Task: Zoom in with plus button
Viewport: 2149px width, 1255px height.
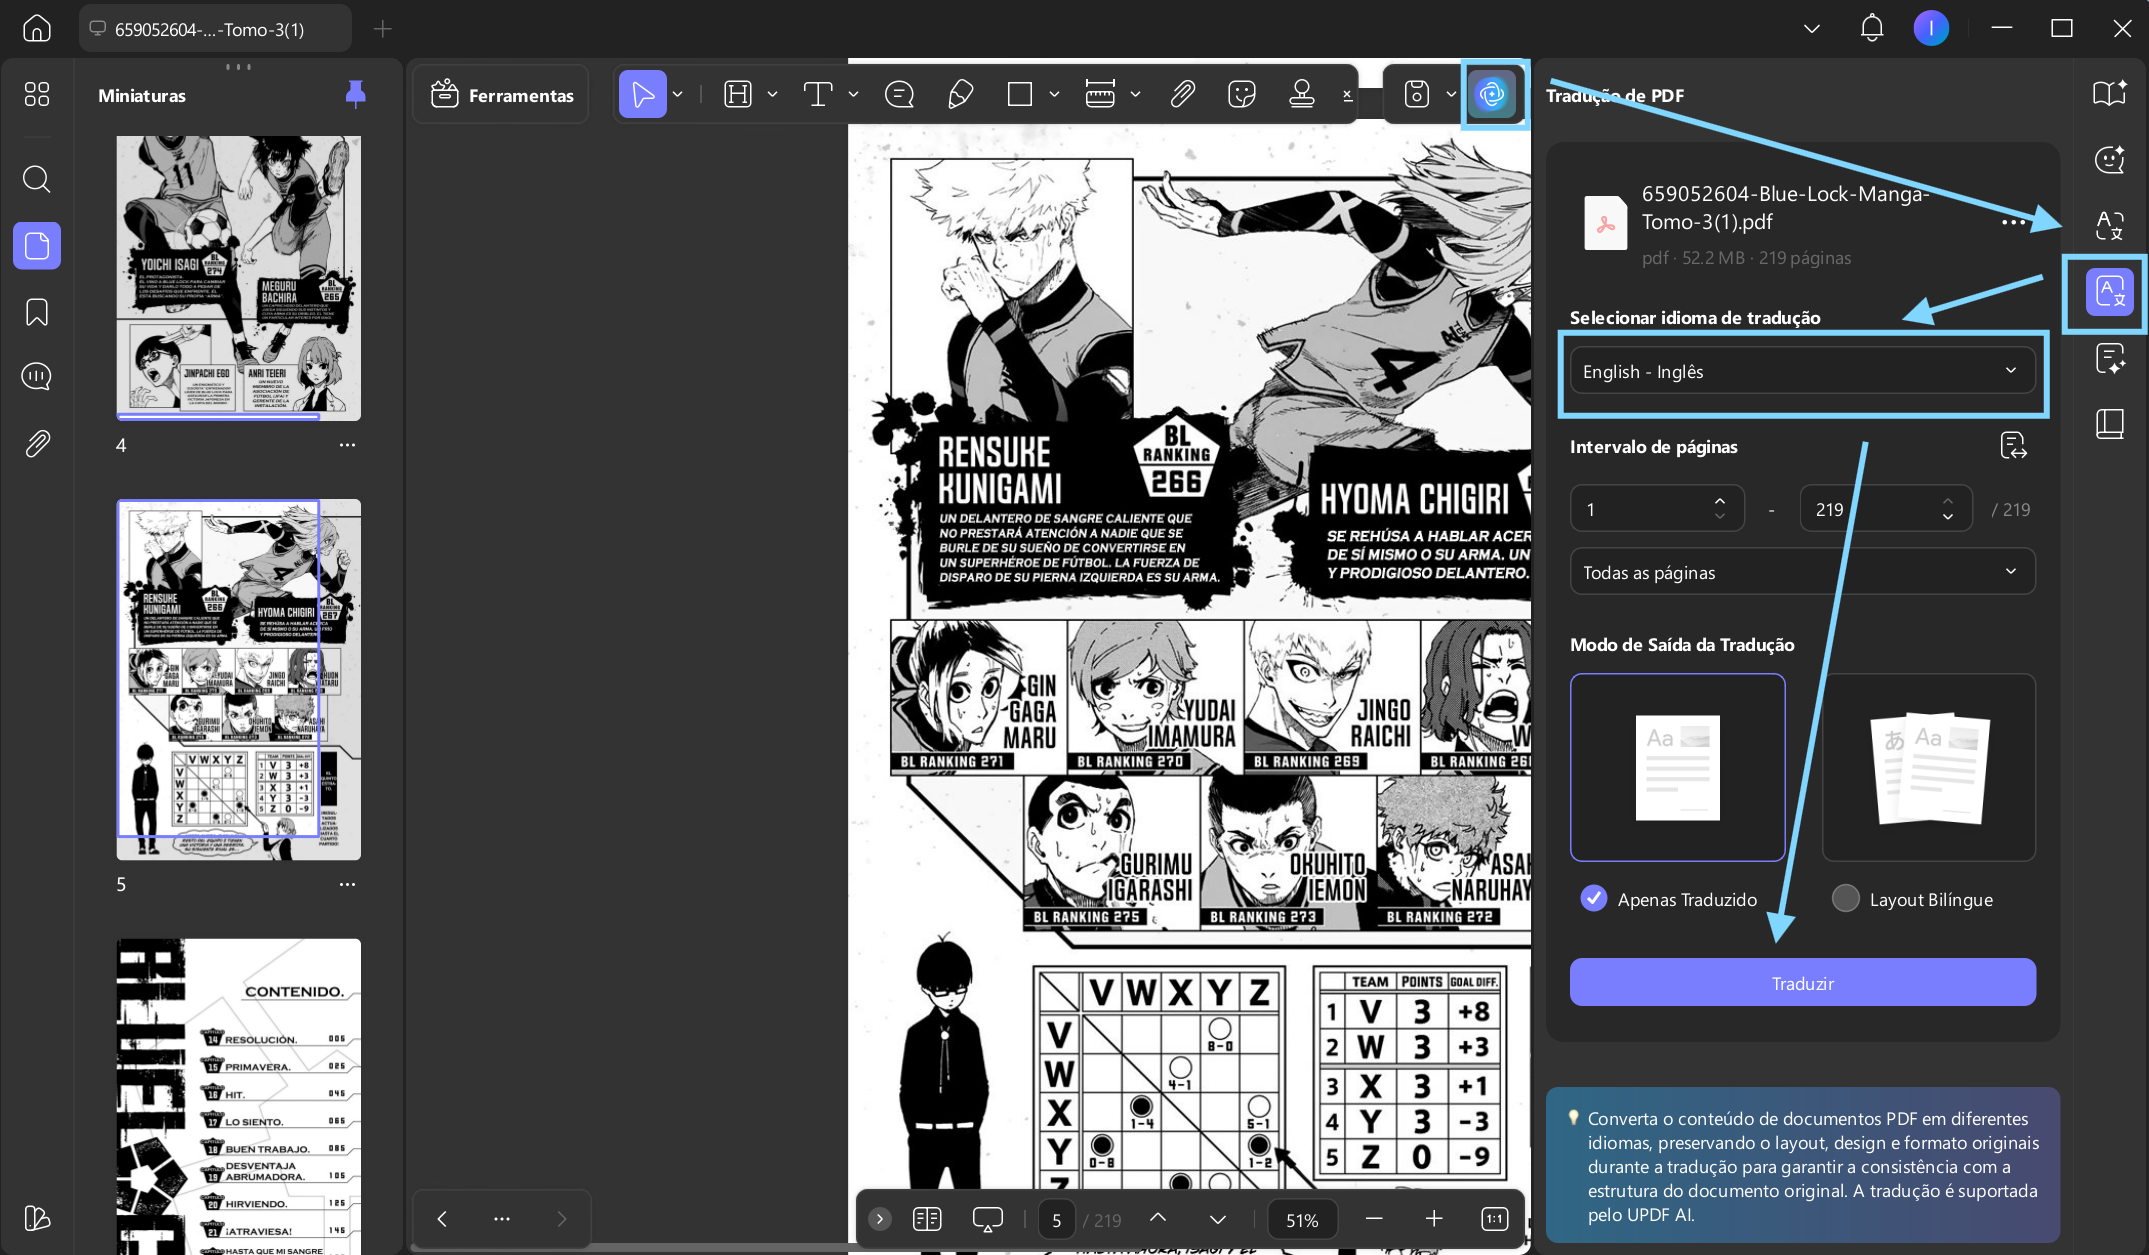Action: click(x=1434, y=1218)
